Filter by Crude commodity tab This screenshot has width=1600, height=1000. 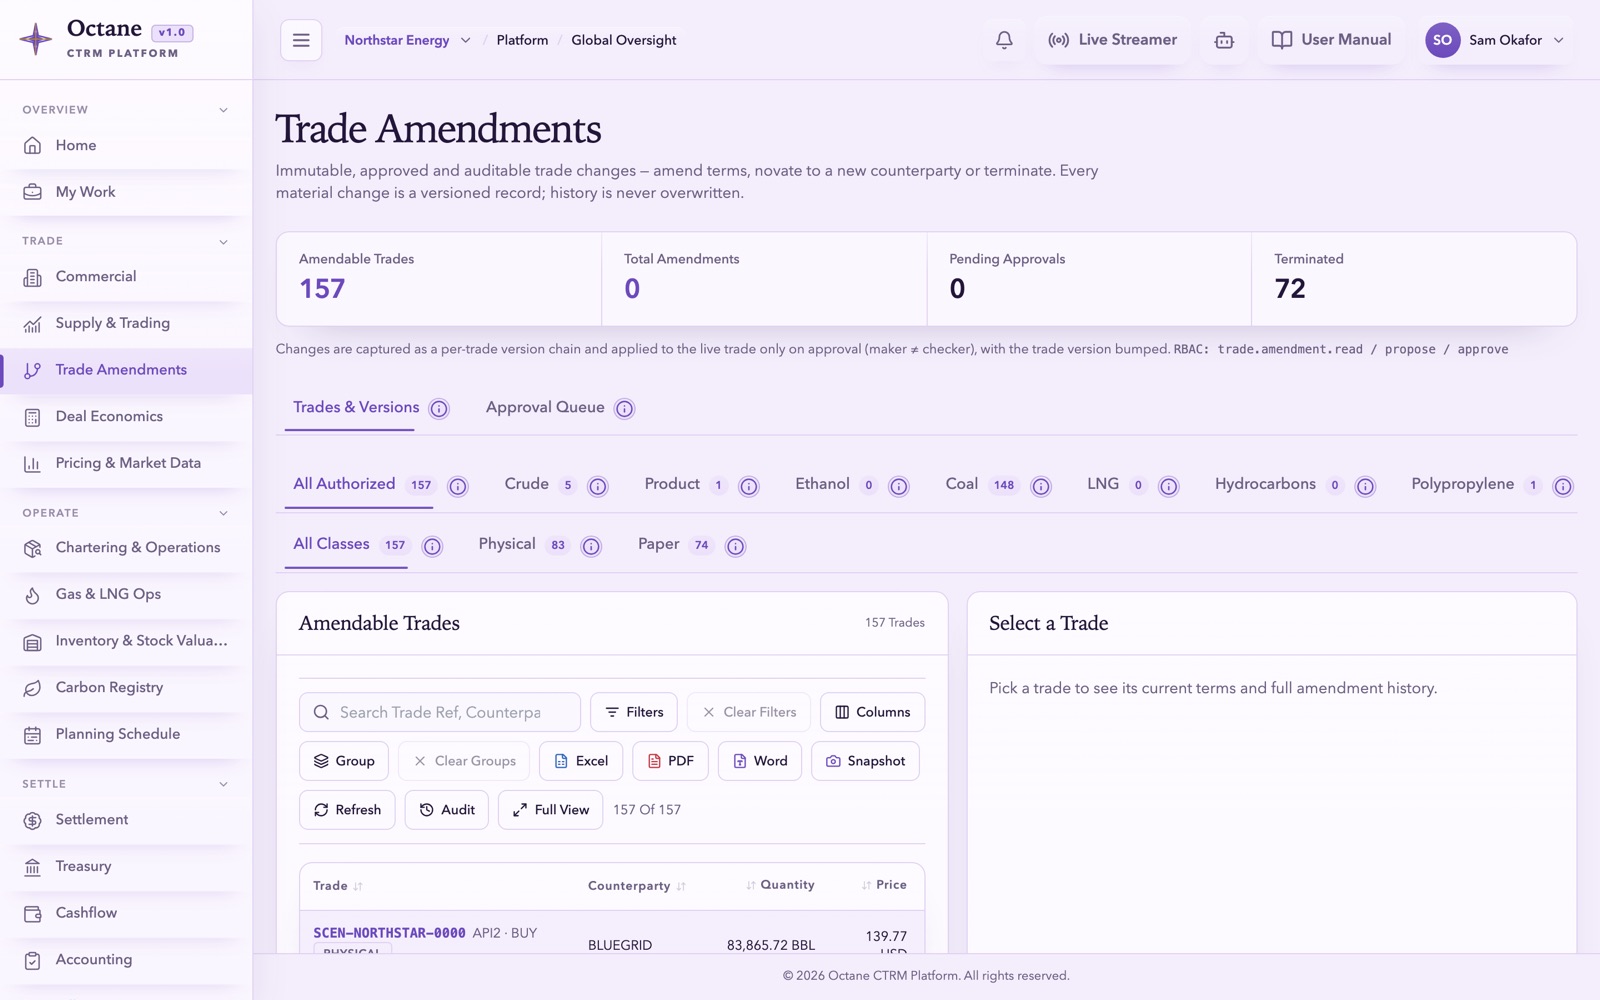(x=539, y=484)
